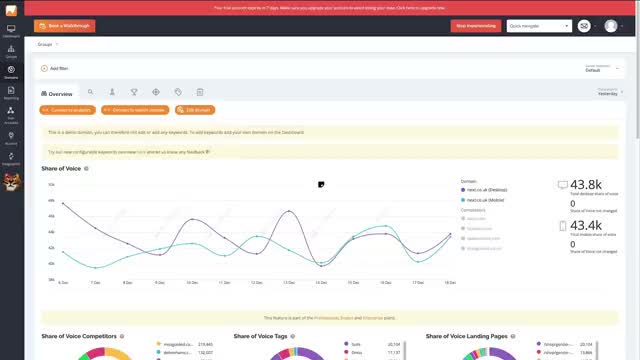Screen dimensions: 640x360
Task: Select the Overview tab
Action: (x=57, y=94)
